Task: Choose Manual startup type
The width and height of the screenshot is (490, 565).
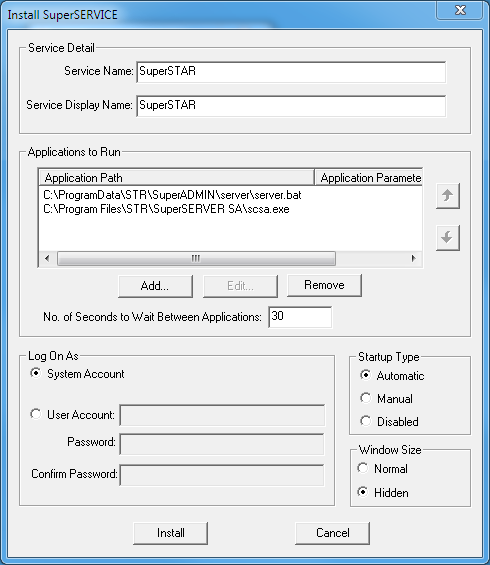Action: [x=365, y=398]
